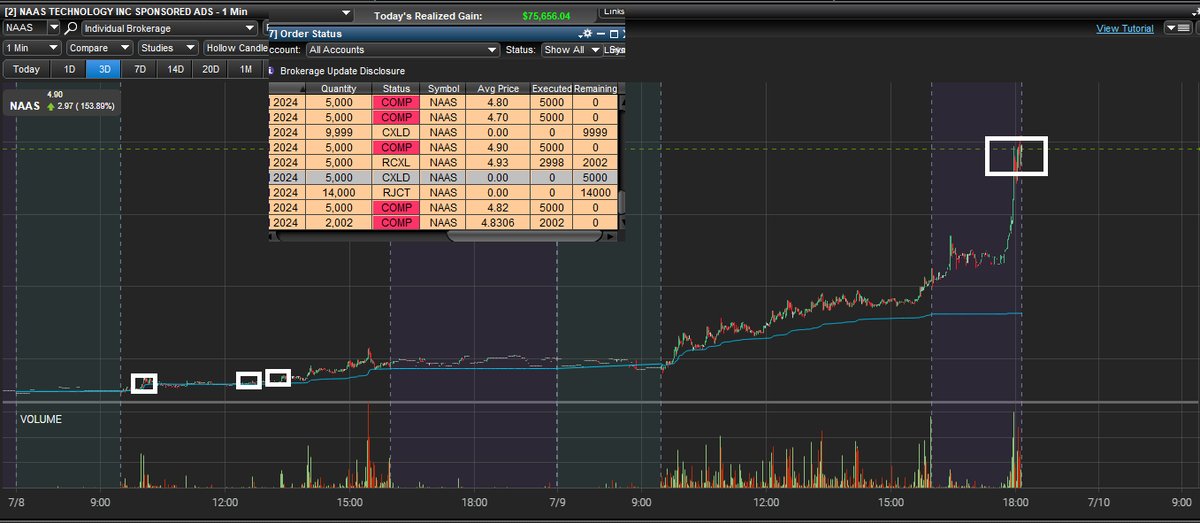The image size is (1200, 523).
Task: Switch to the 20D time range
Action: coord(210,69)
